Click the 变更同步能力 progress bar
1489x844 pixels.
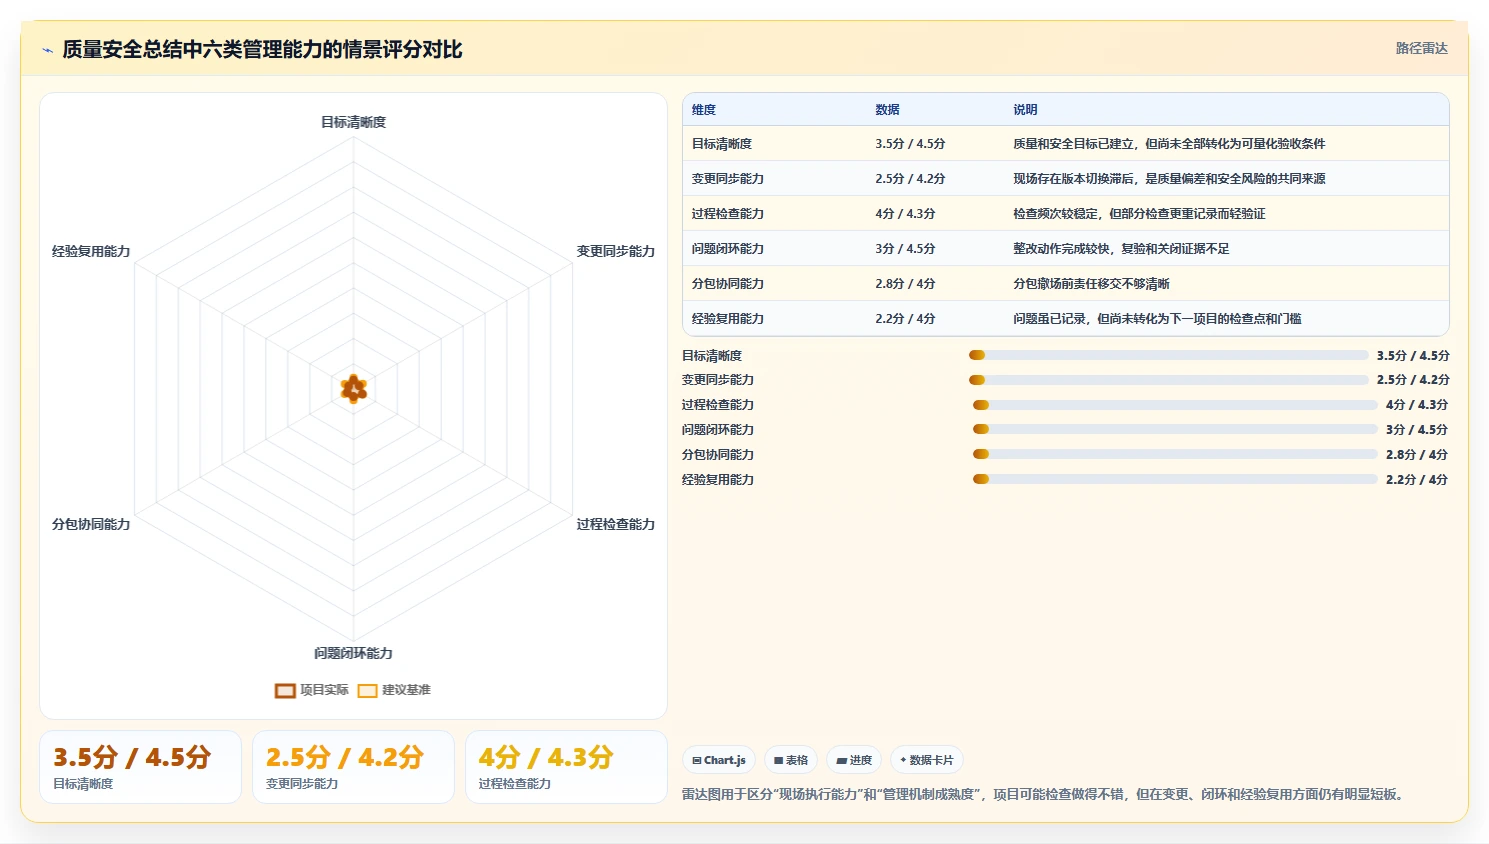click(x=1168, y=380)
